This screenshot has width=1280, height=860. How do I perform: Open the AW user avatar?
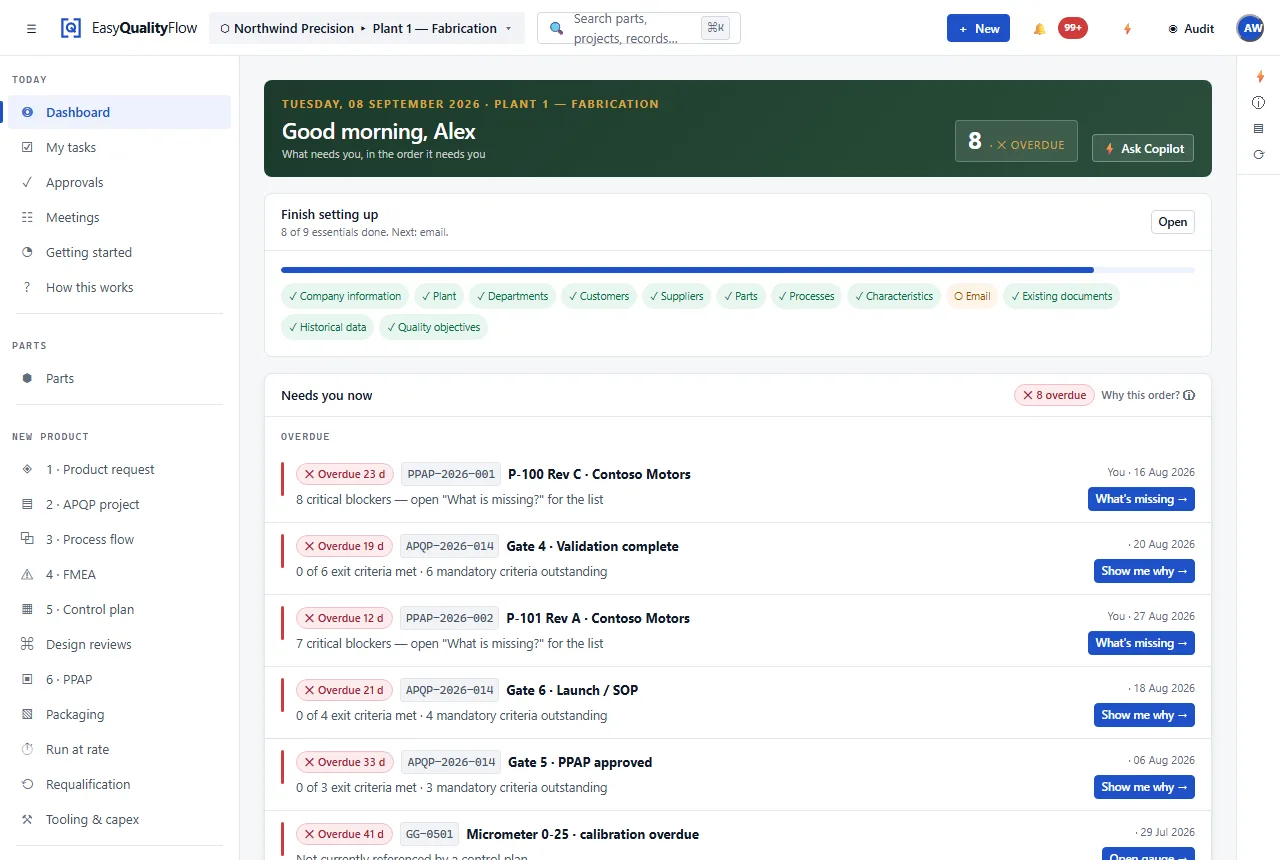pyautogui.click(x=1250, y=28)
